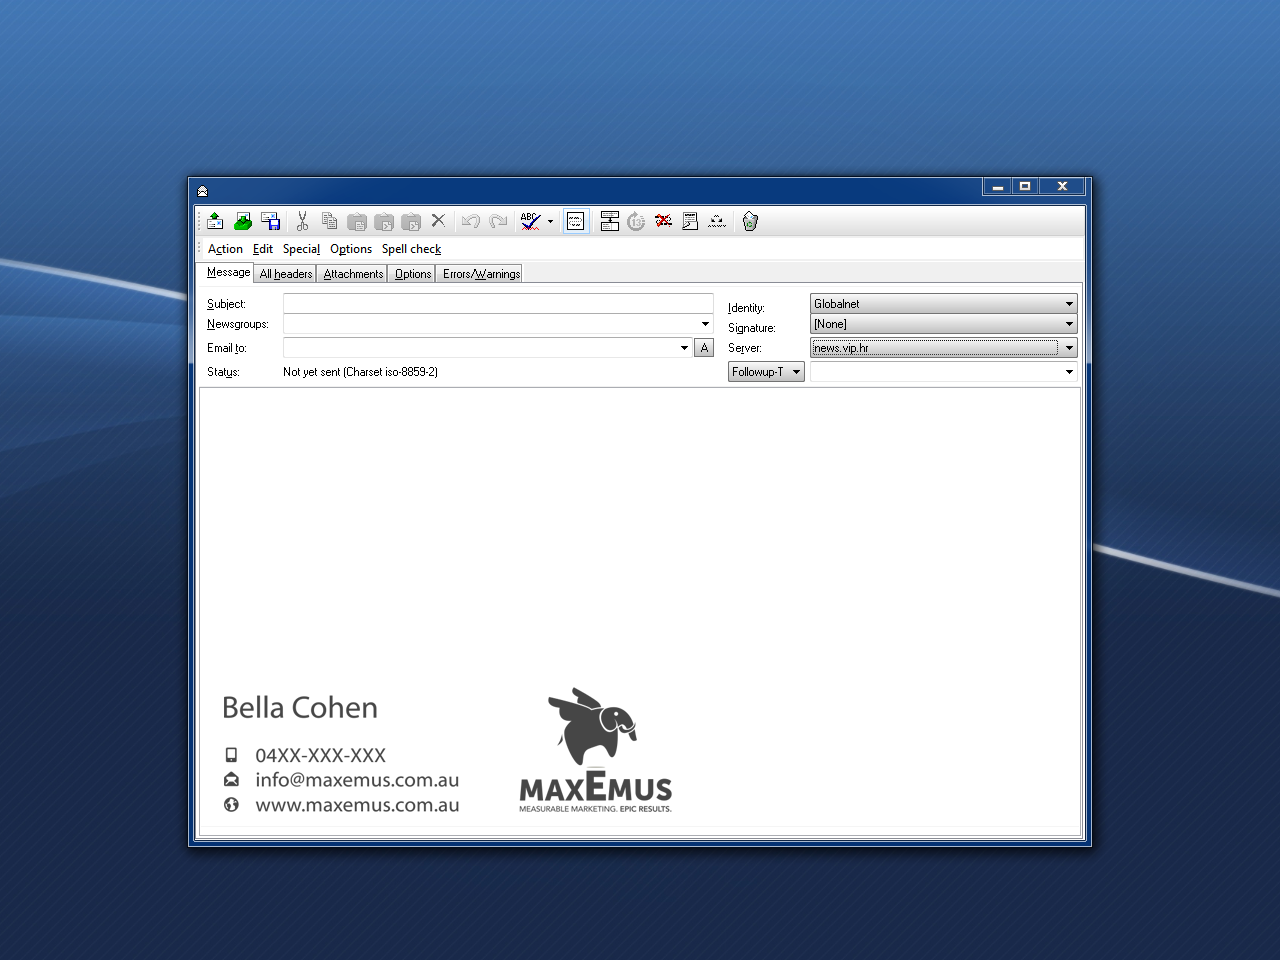1280x960 pixels.
Task: Run the ABC spell check tool
Action: pos(530,221)
